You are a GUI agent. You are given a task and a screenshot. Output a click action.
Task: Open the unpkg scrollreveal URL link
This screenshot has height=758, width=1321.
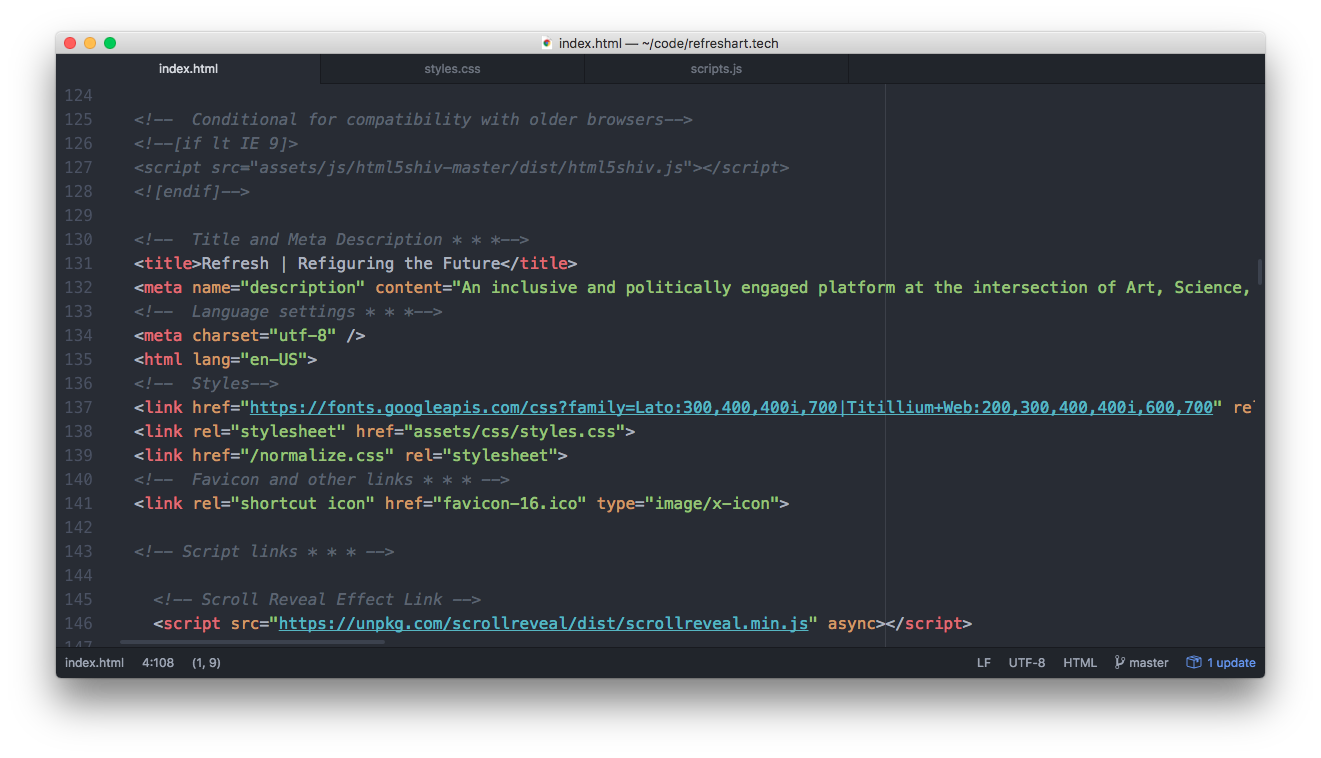click(543, 623)
